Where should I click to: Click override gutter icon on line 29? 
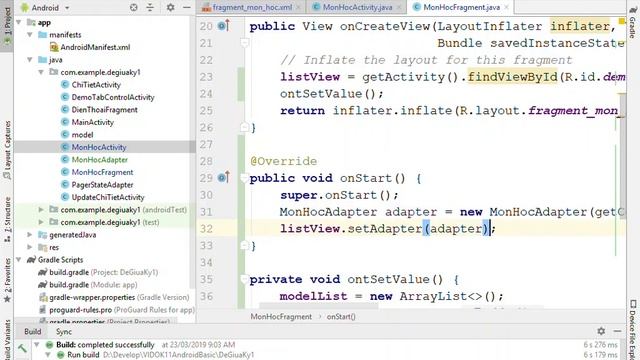(223, 178)
